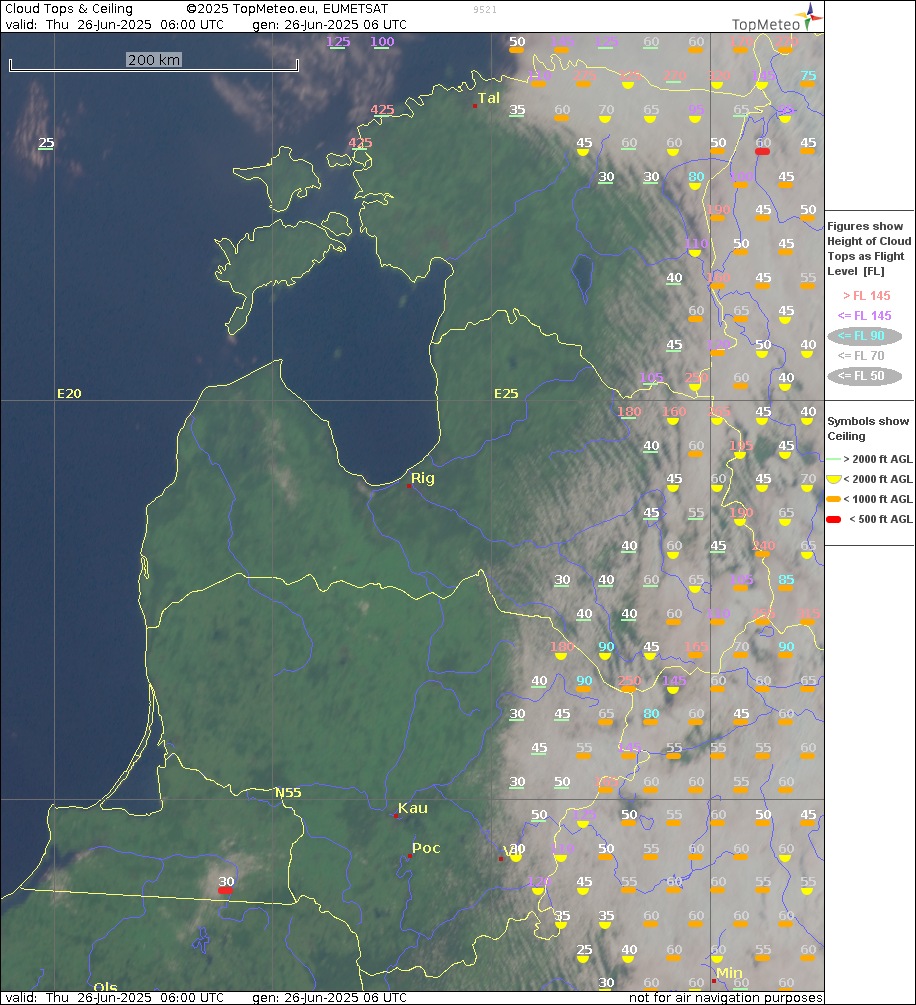Click the footer 'valid: Thu 26-Jun-2025 06:00 UTC' text
Screen dimensions: 916x1005
pos(115,998)
